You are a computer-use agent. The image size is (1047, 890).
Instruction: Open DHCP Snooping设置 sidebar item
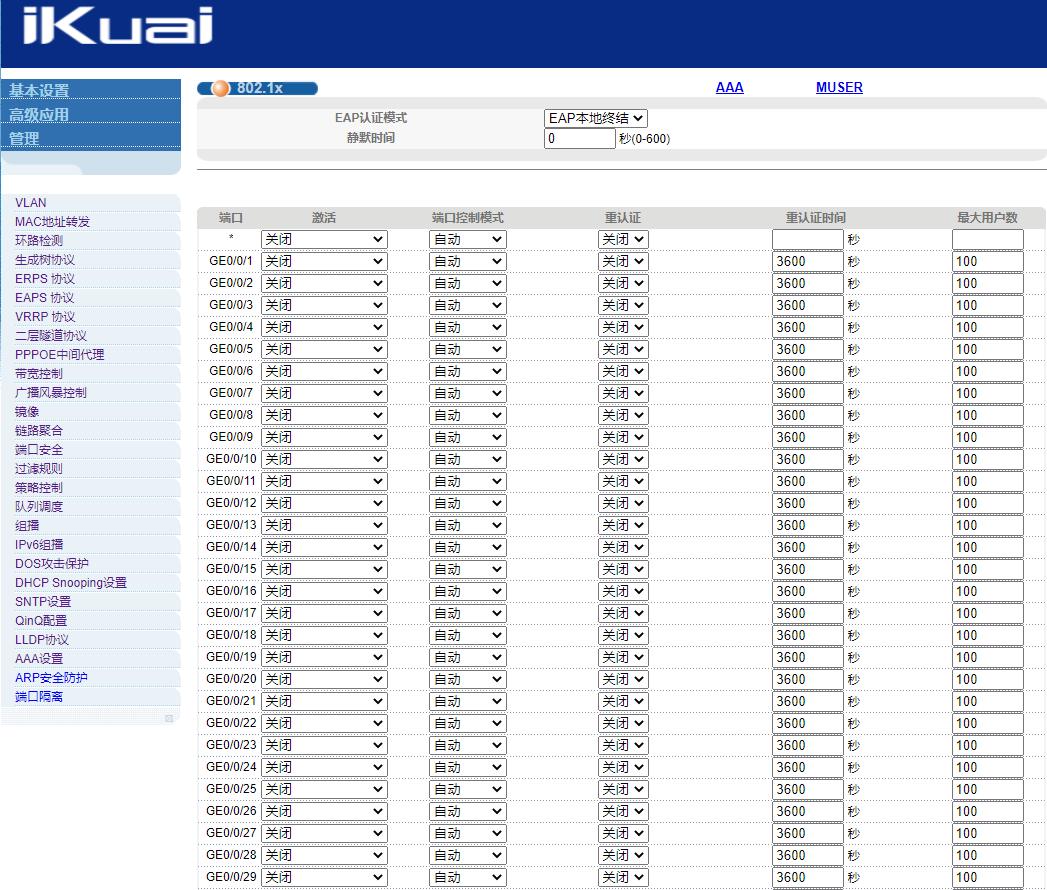(x=71, y=583)
